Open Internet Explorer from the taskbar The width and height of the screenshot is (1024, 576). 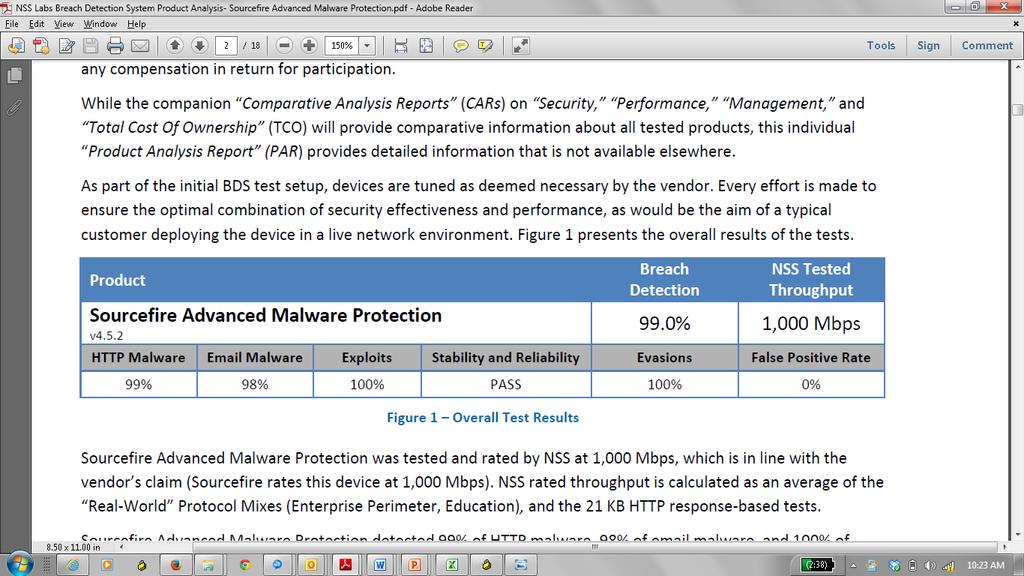click(72, 565)
